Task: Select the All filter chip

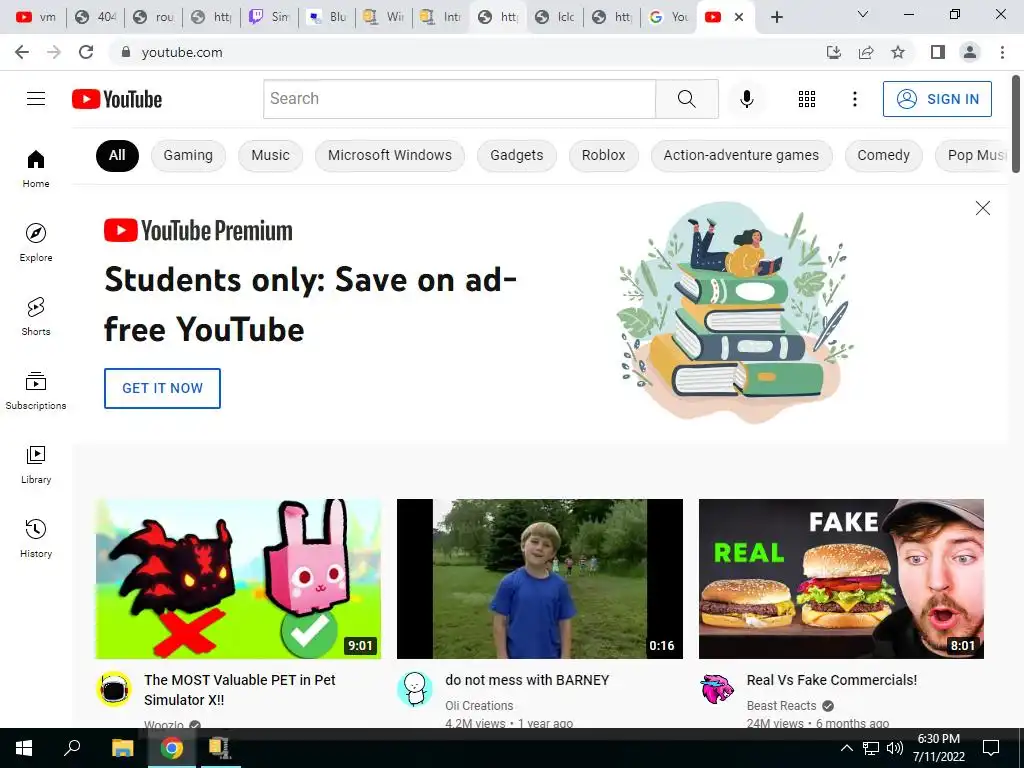Action: tap(117, 155)
